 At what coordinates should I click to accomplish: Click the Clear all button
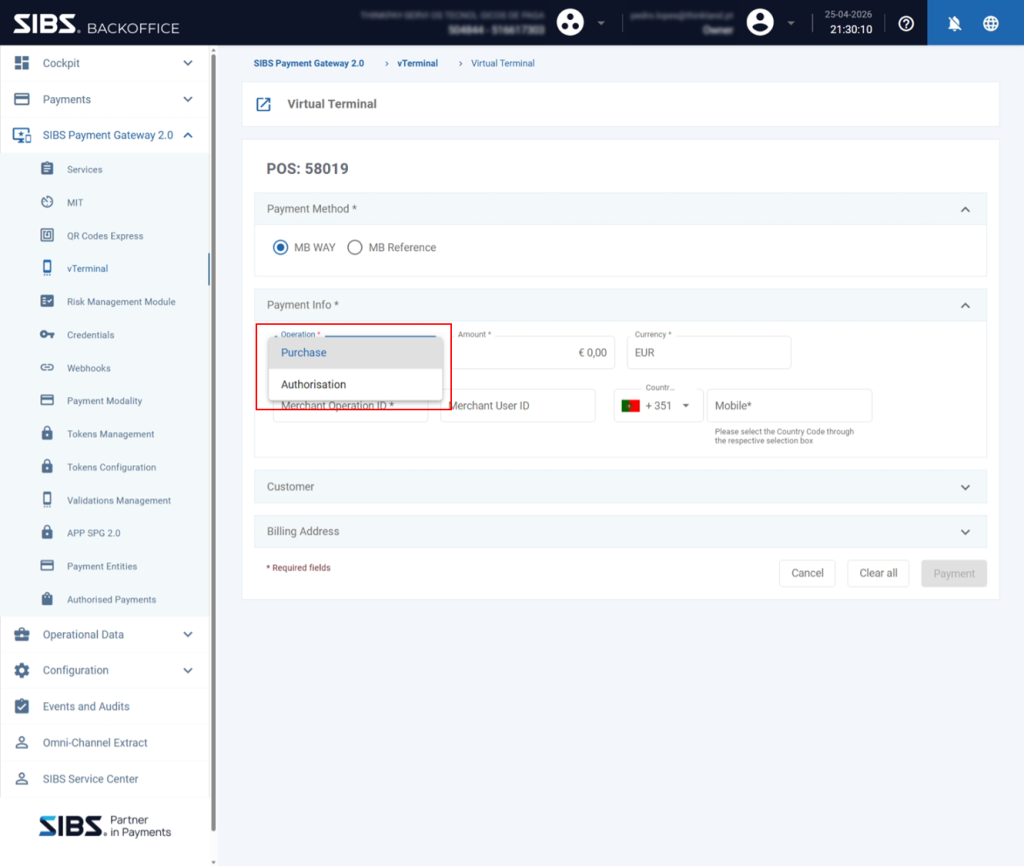click(x=878, y=573)
